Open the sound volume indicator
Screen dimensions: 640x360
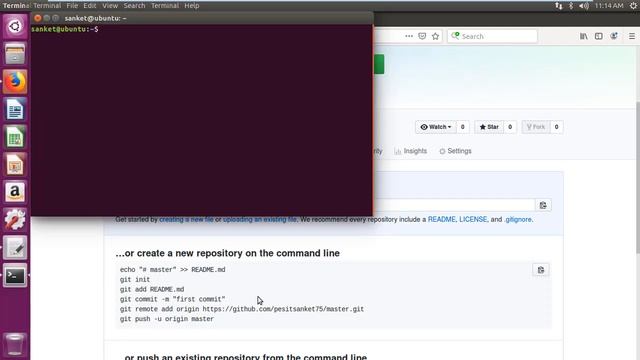[x=584, y=6]
